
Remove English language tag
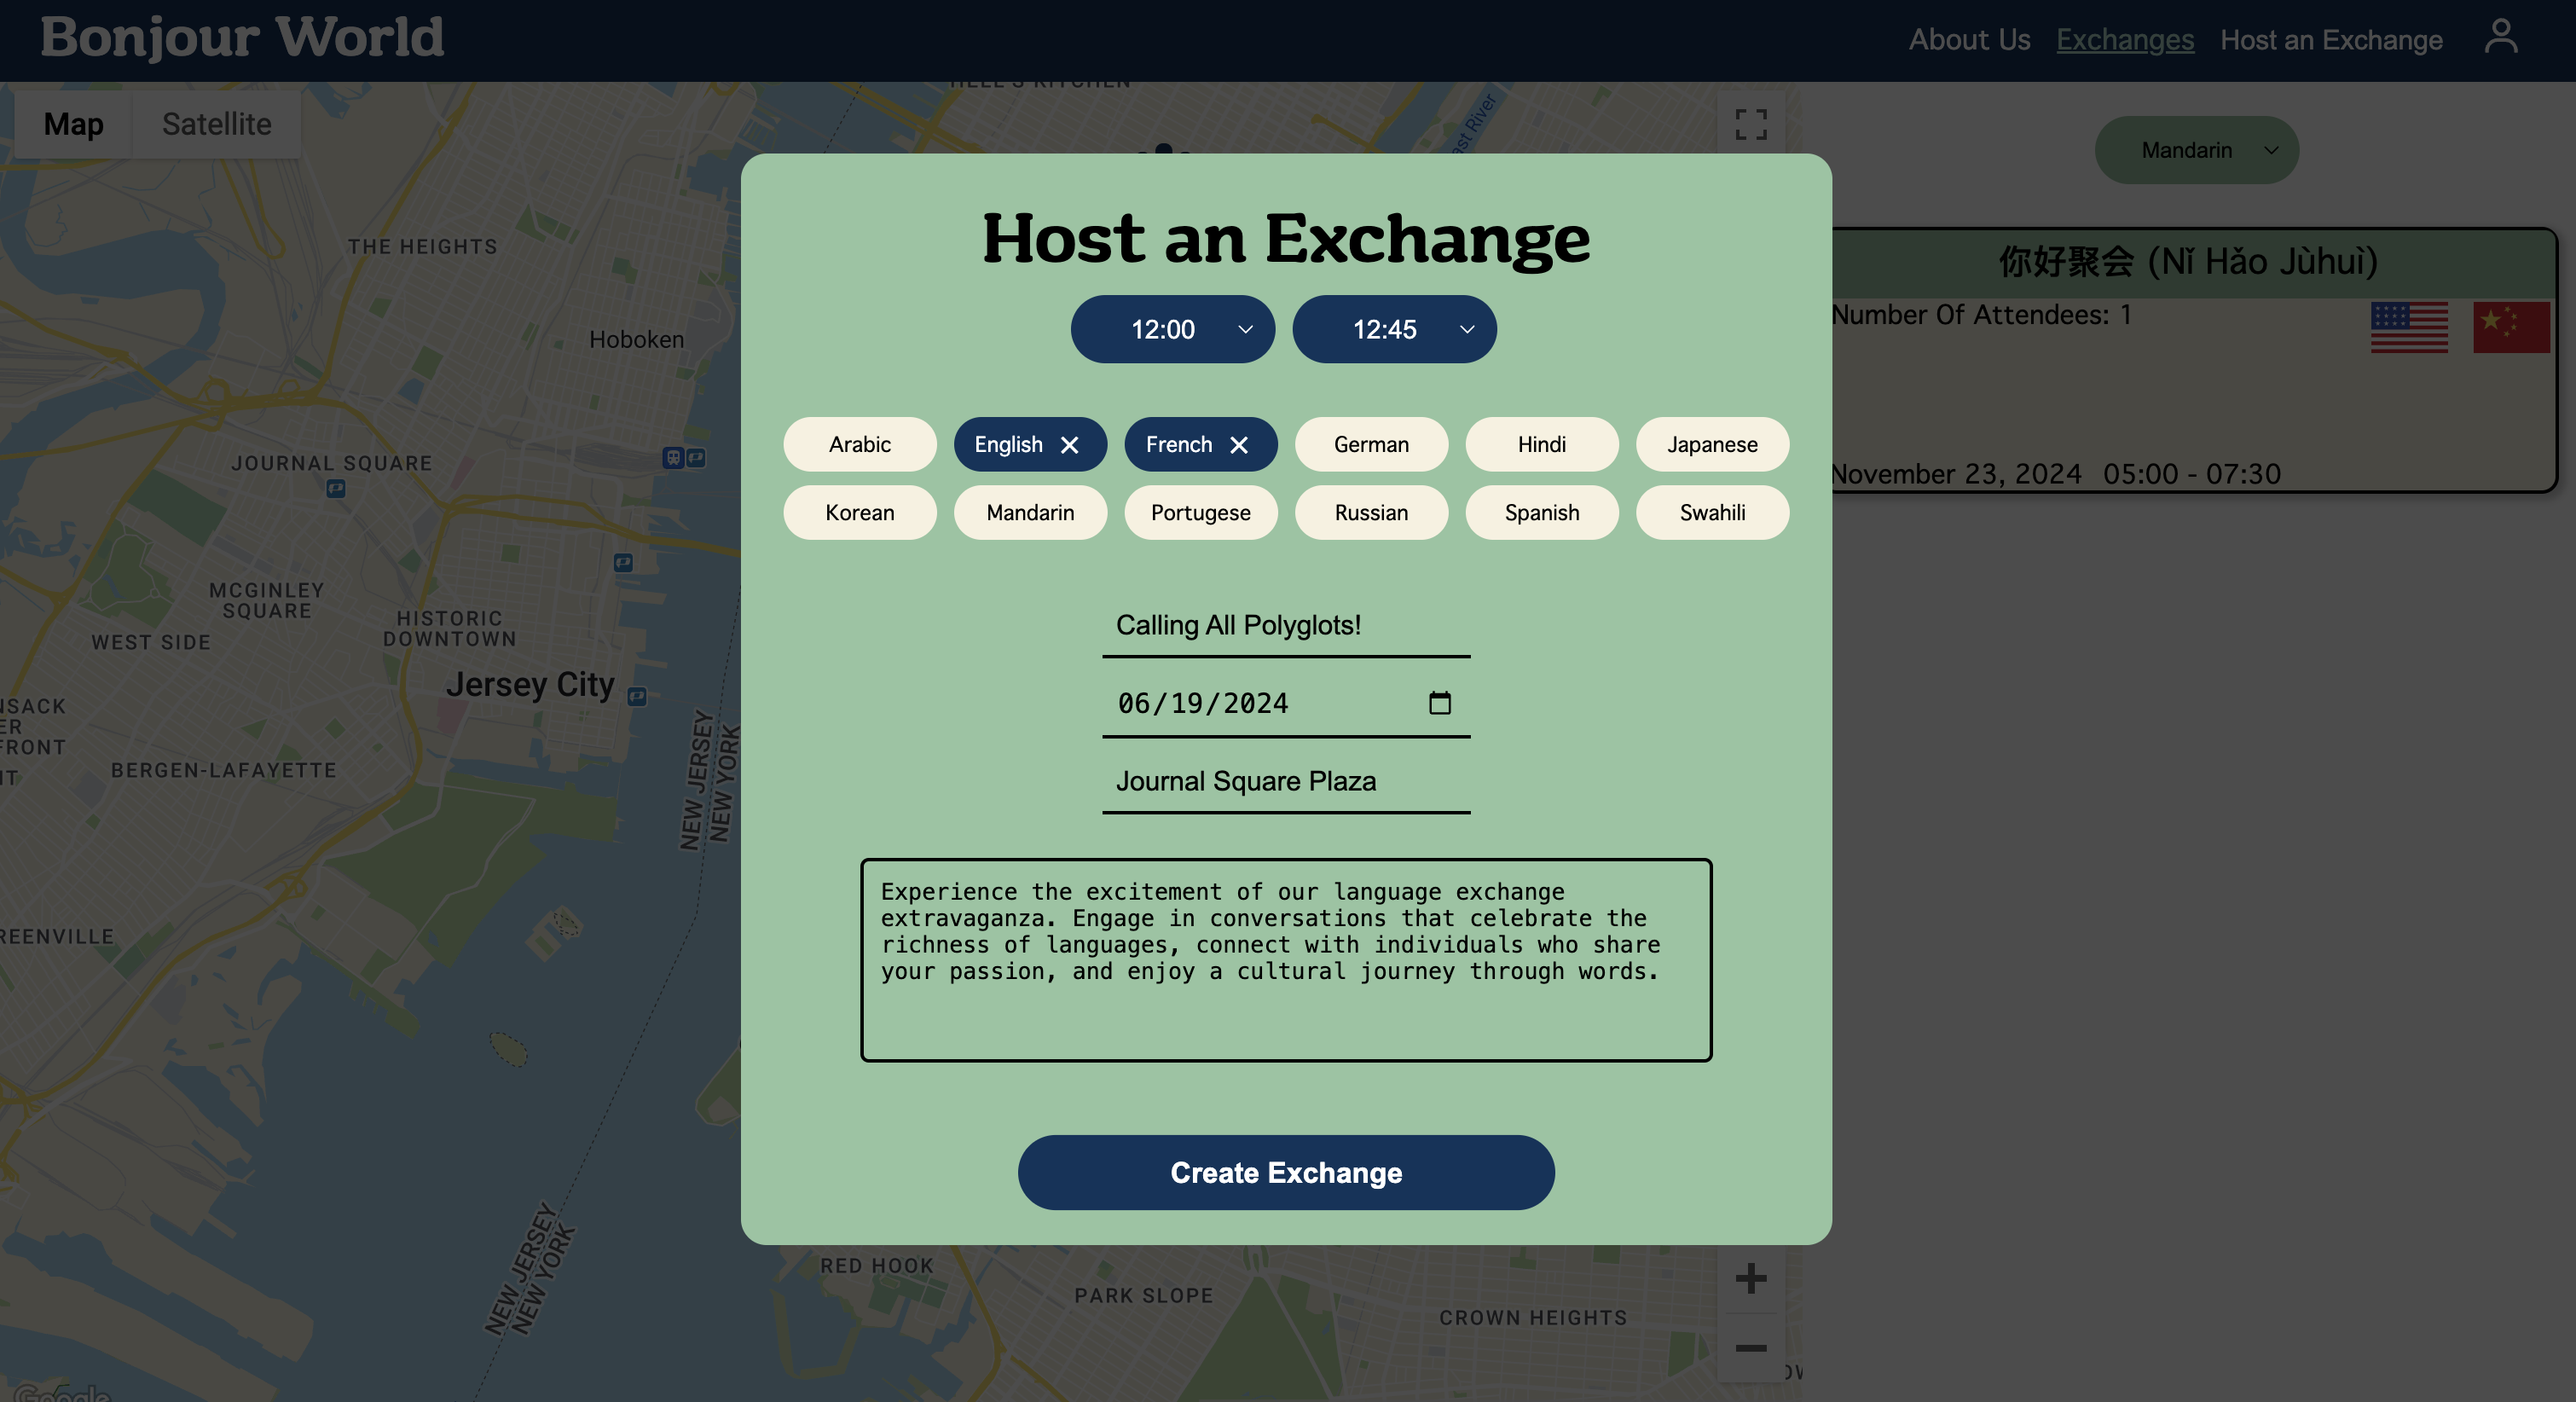coord(1070,443)
